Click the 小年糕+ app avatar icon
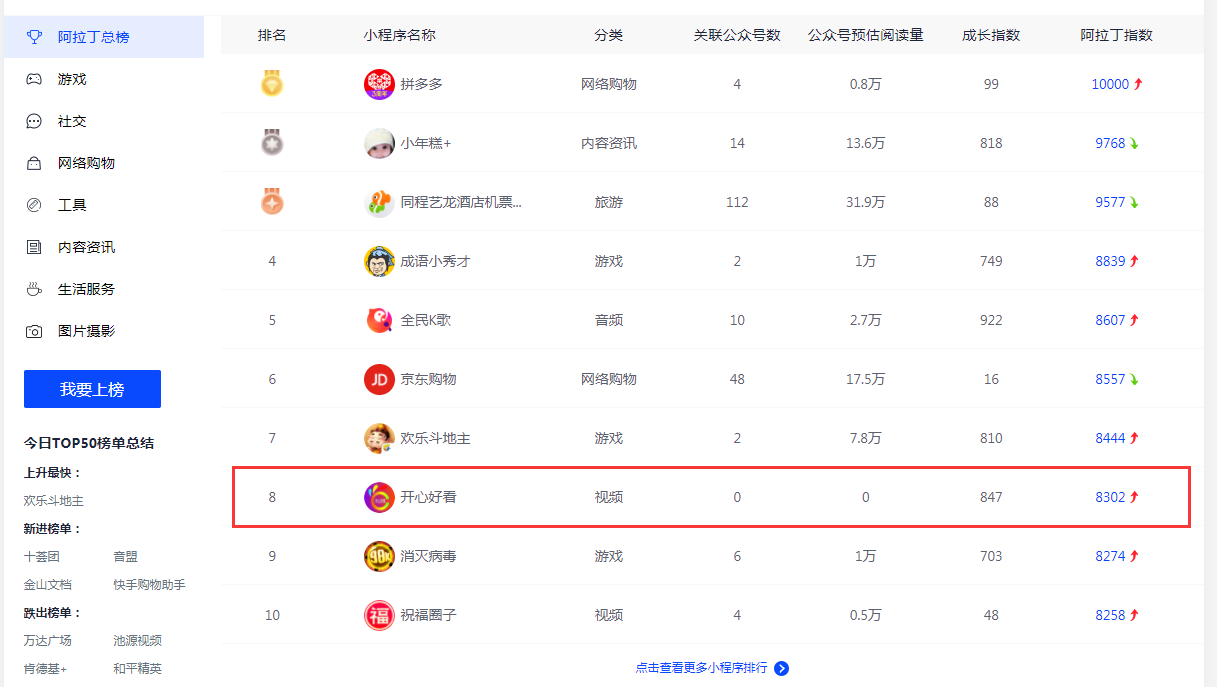The width and height of the screenshot is (1217, 687). [x=379, y=143]
